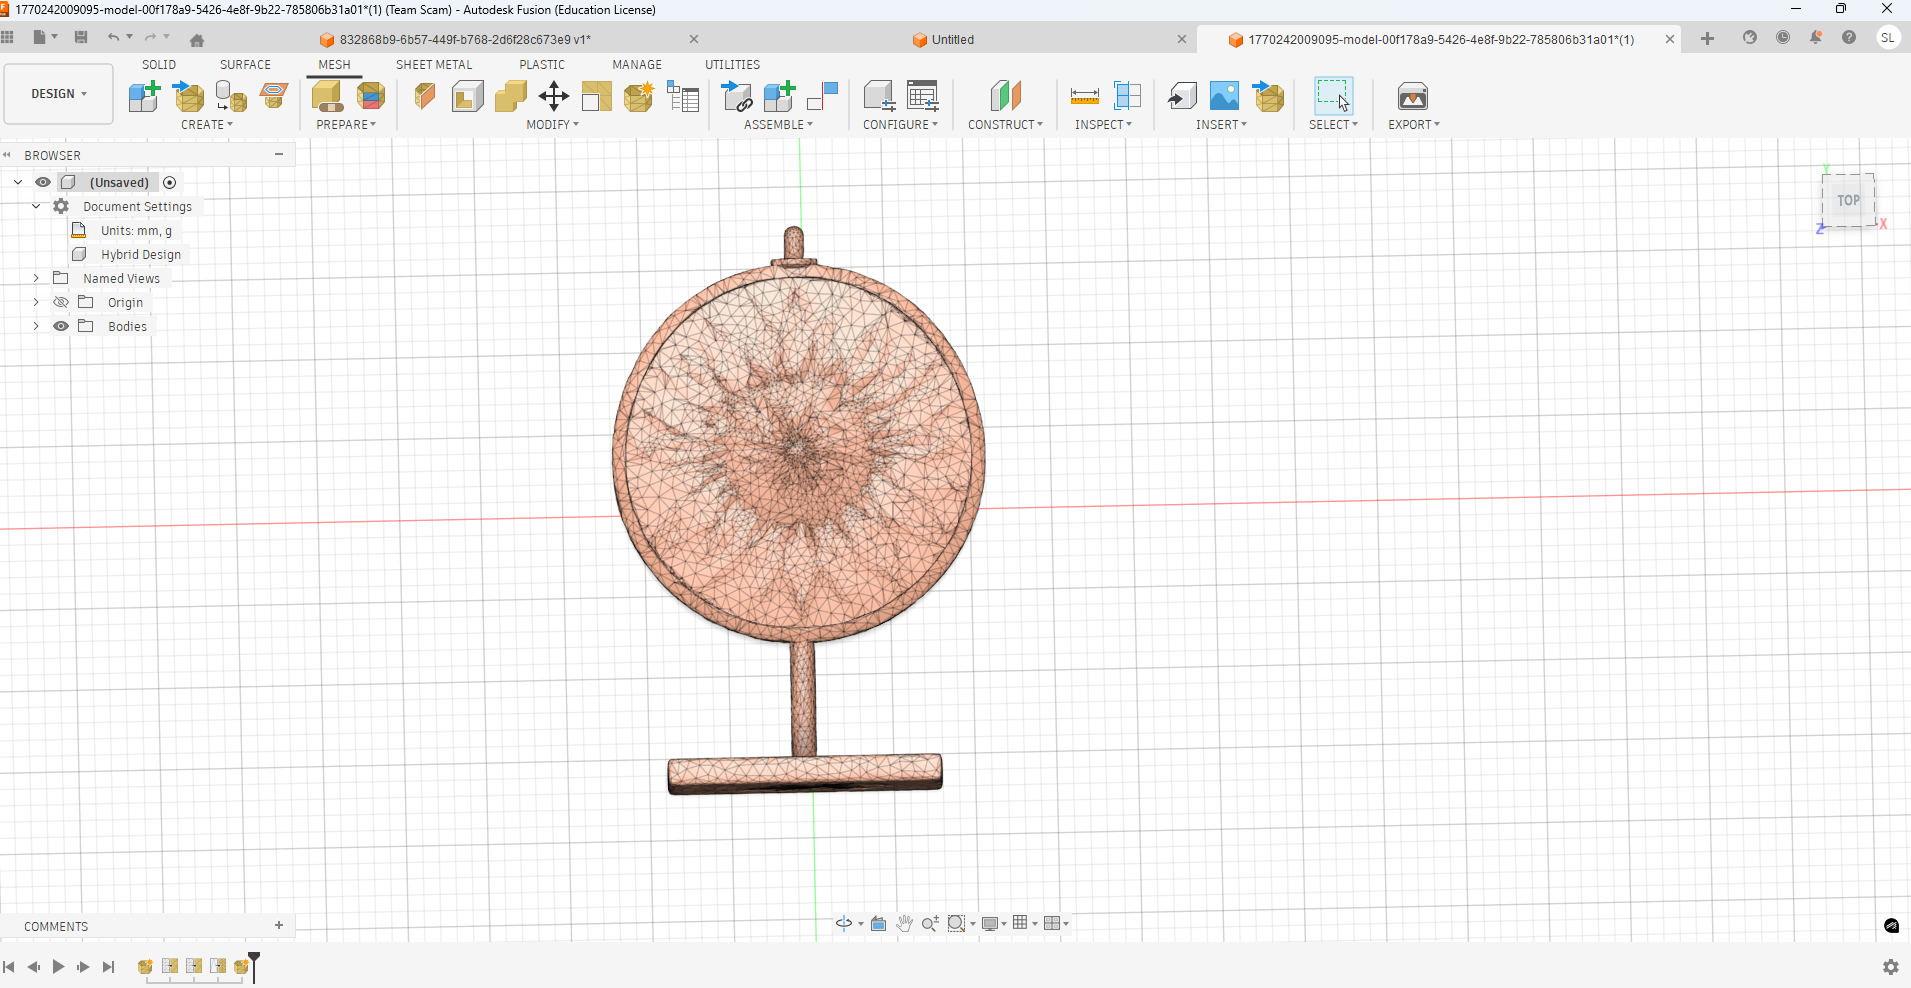The width and height of the screenshot is (1911, 988).
Task: Select the Insert Canvas image icon
Action: click(x=1225, y=96)
